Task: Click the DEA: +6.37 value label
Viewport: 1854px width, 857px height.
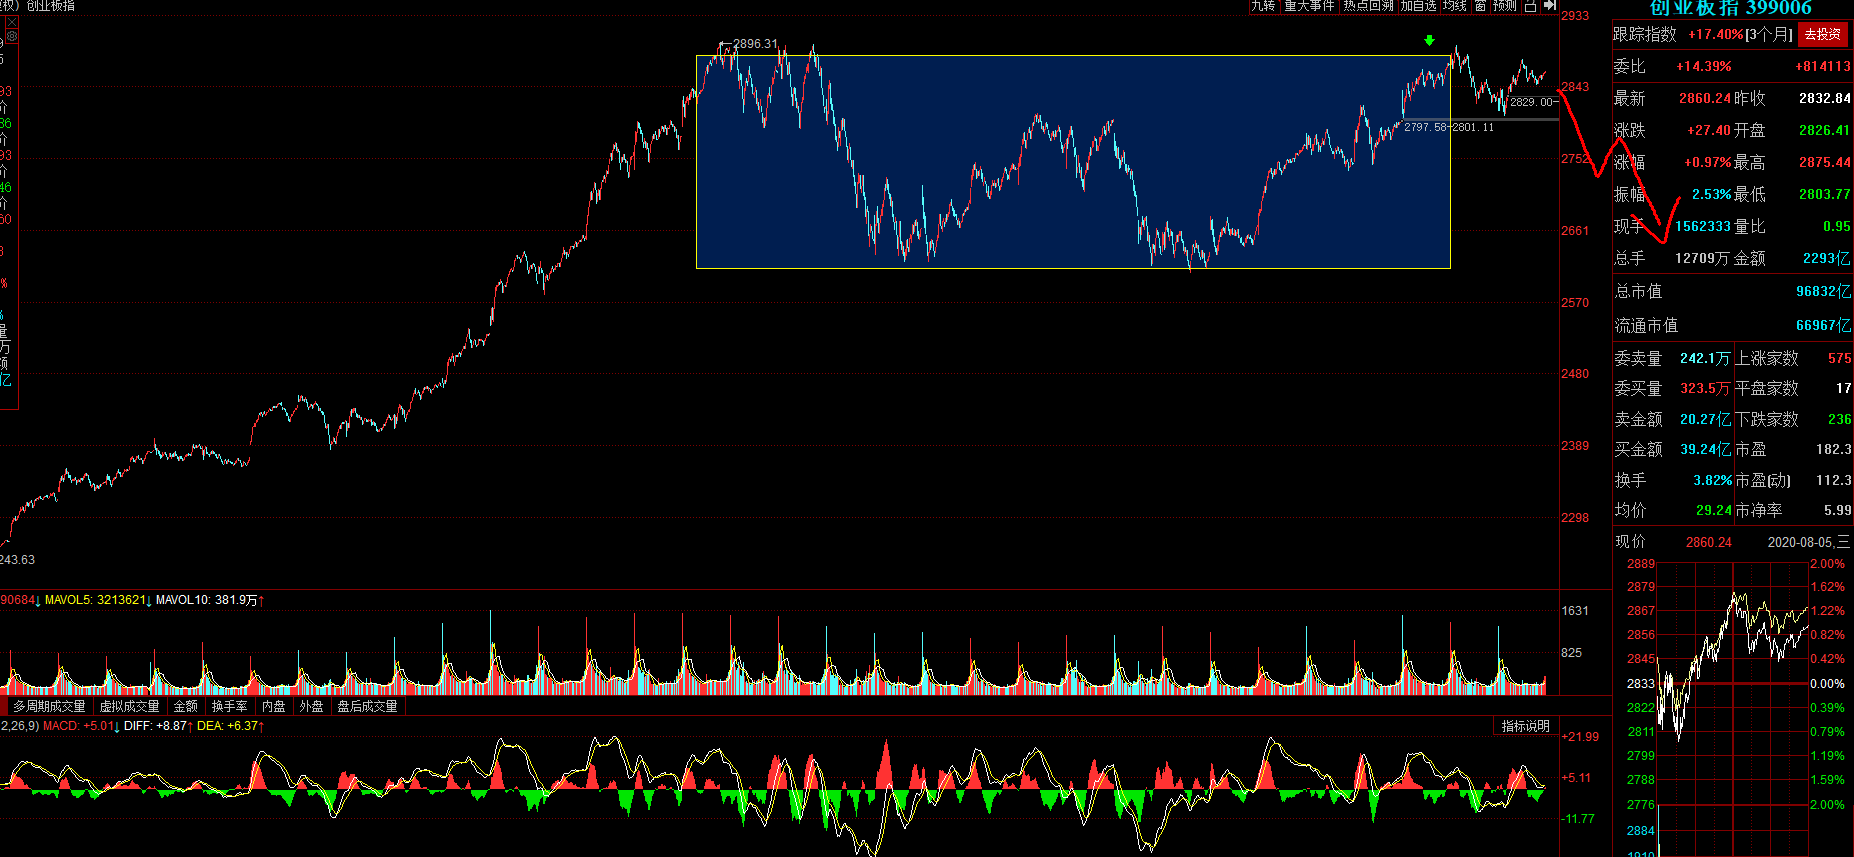Action: (x=228, y=726)
